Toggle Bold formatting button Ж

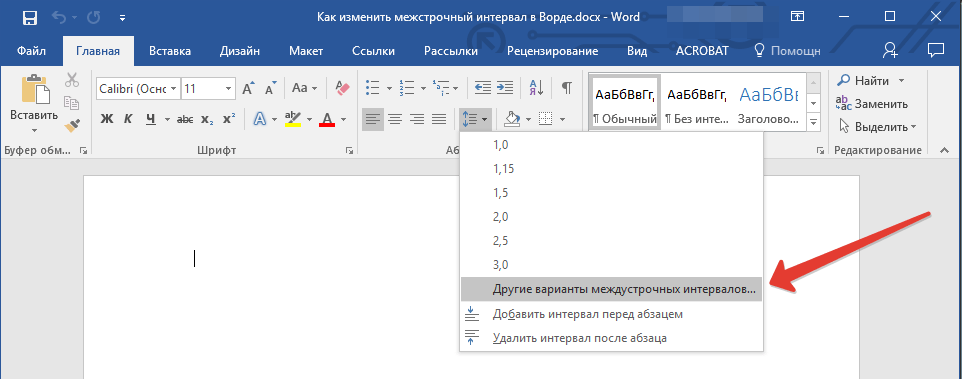[107, 119]
